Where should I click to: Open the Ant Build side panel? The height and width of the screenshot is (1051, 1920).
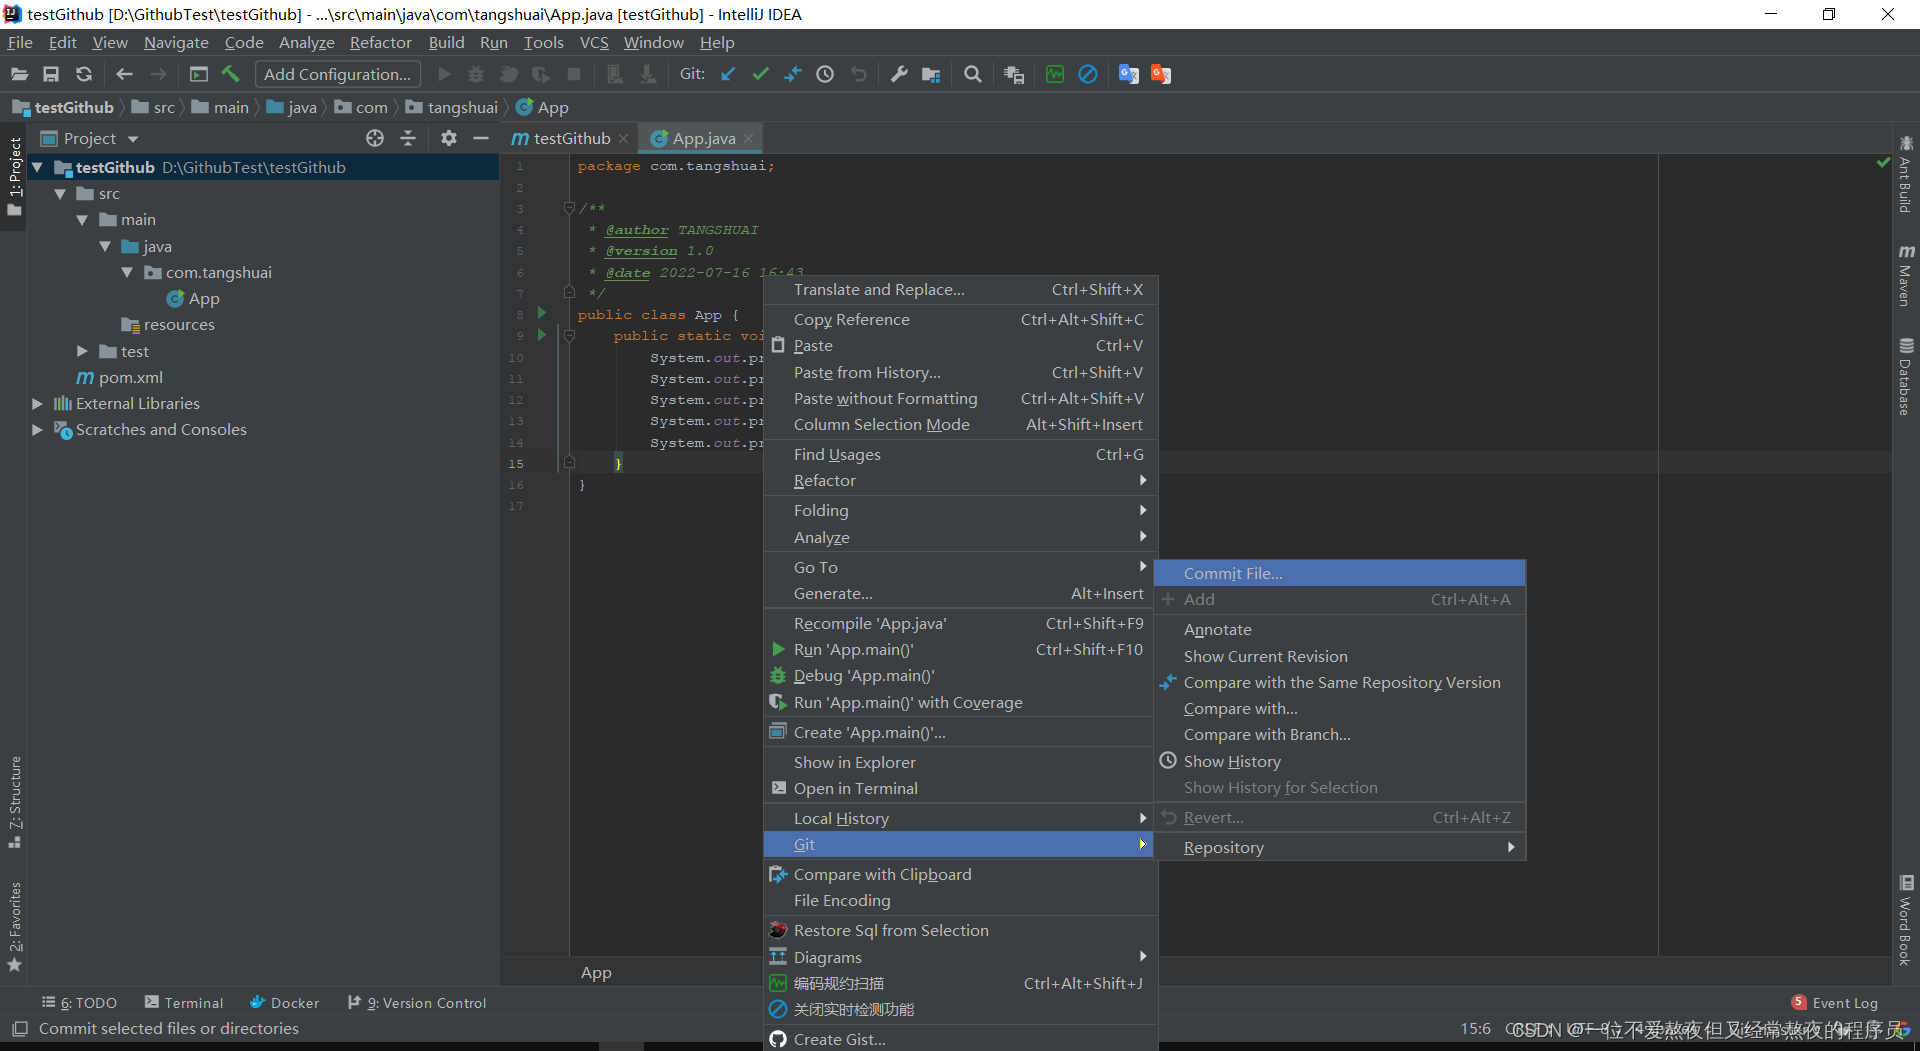1906,174
